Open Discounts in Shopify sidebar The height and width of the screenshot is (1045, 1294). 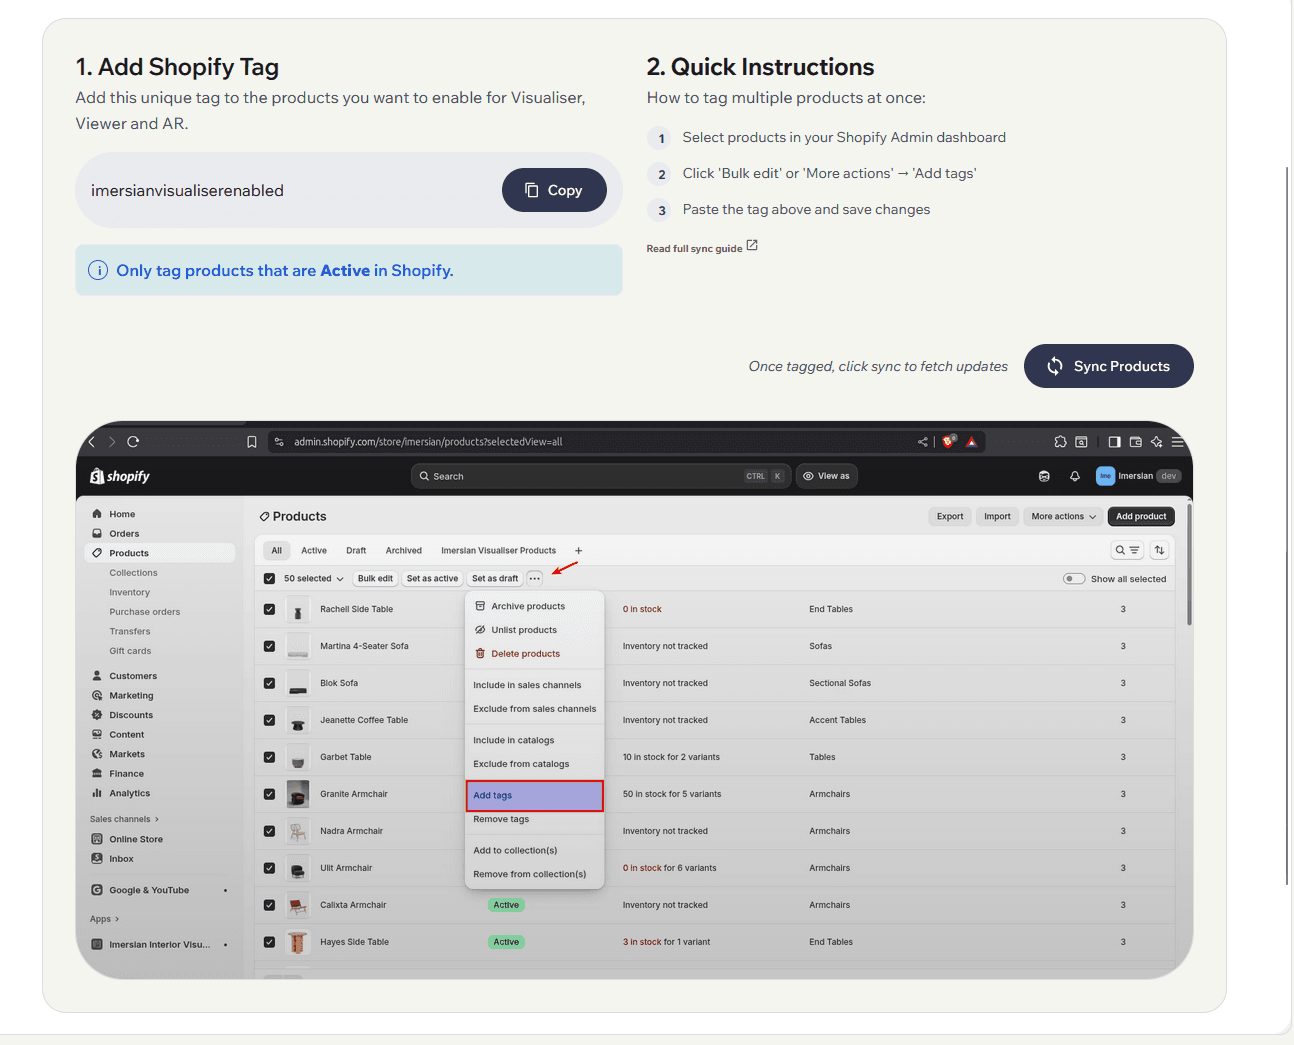pyautogui.click(x=131, y=715)
